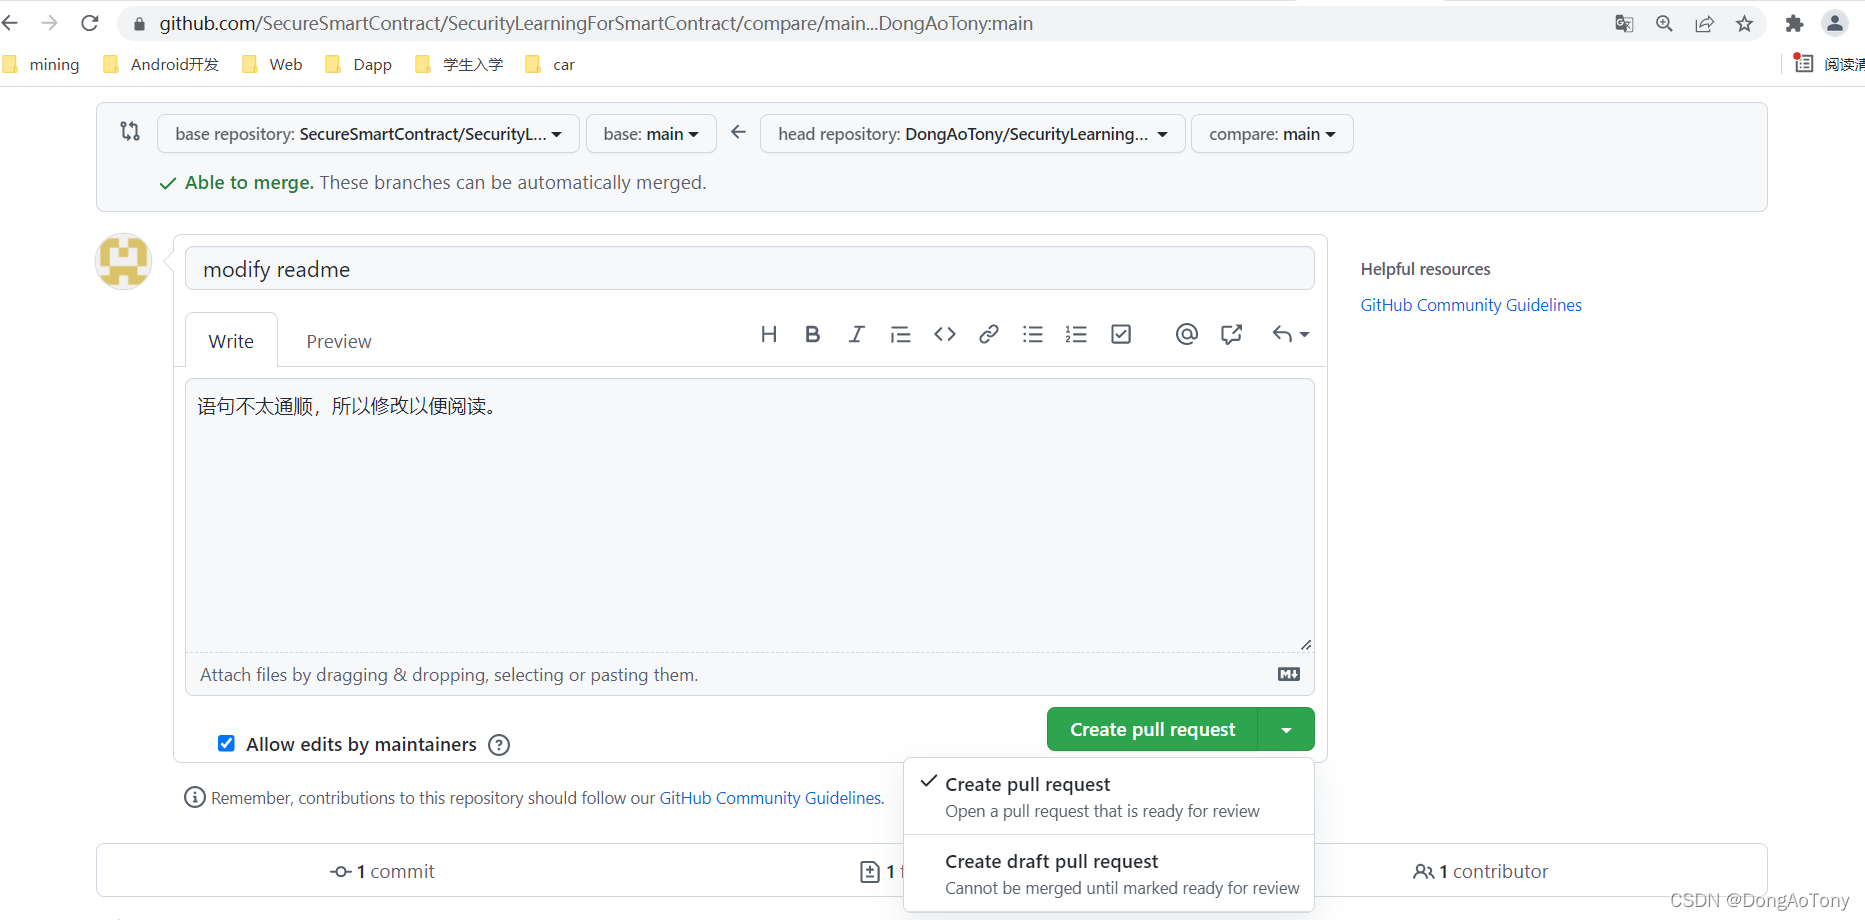Click the Attach files by dragging area
This screenshot has height=920, width=1865.
tap(750, 675)
